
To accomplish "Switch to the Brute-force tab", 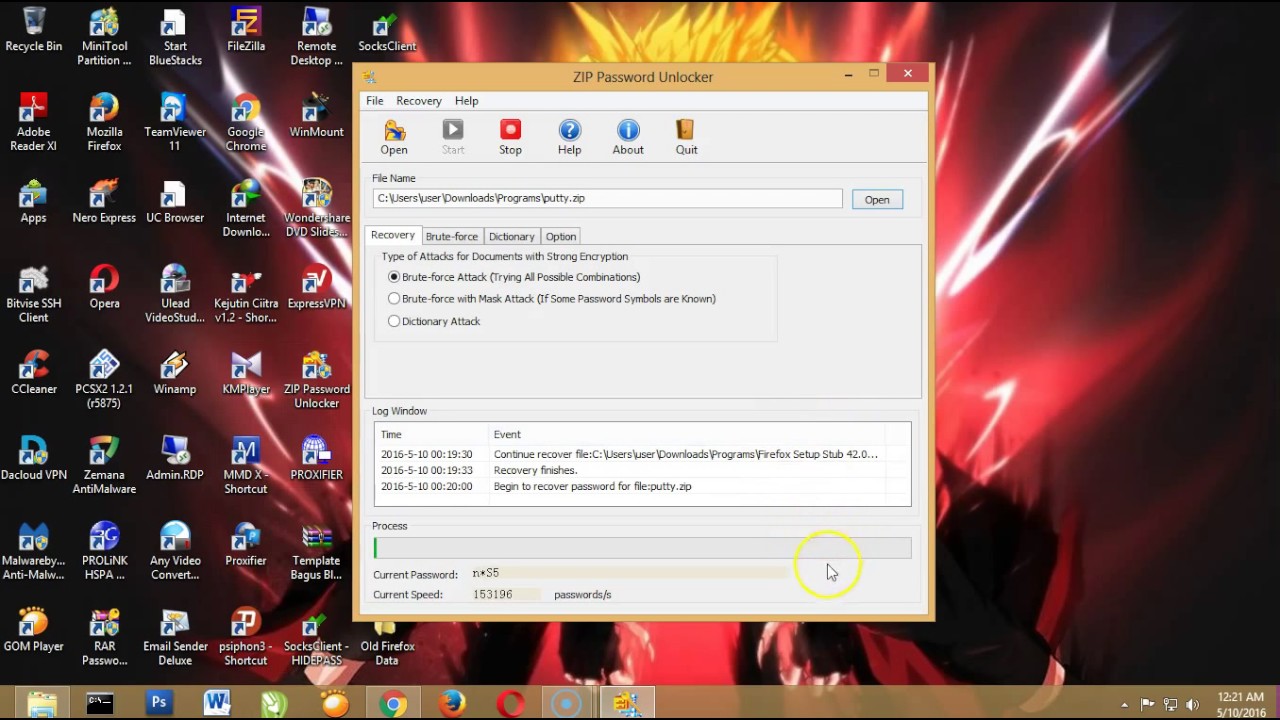I will [x=451, y=236].
